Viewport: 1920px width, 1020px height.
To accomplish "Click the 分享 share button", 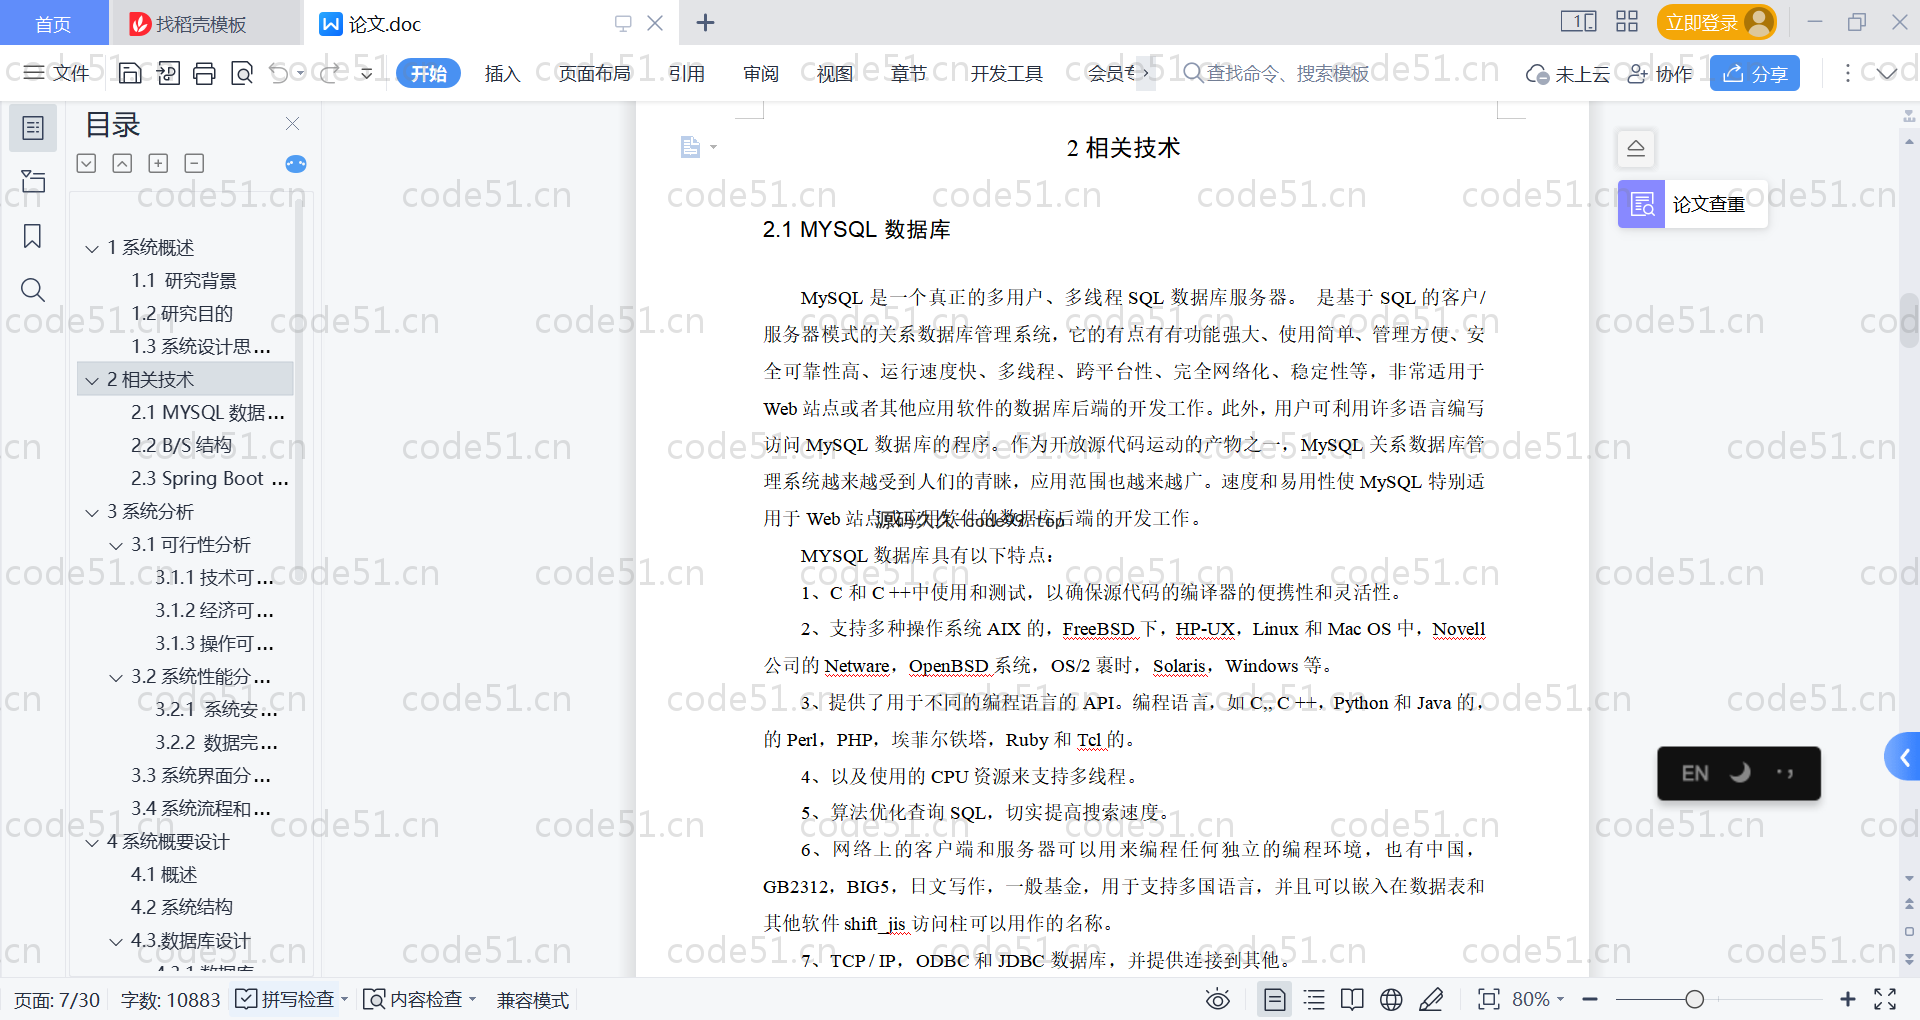I will [x=1755, y=73].
